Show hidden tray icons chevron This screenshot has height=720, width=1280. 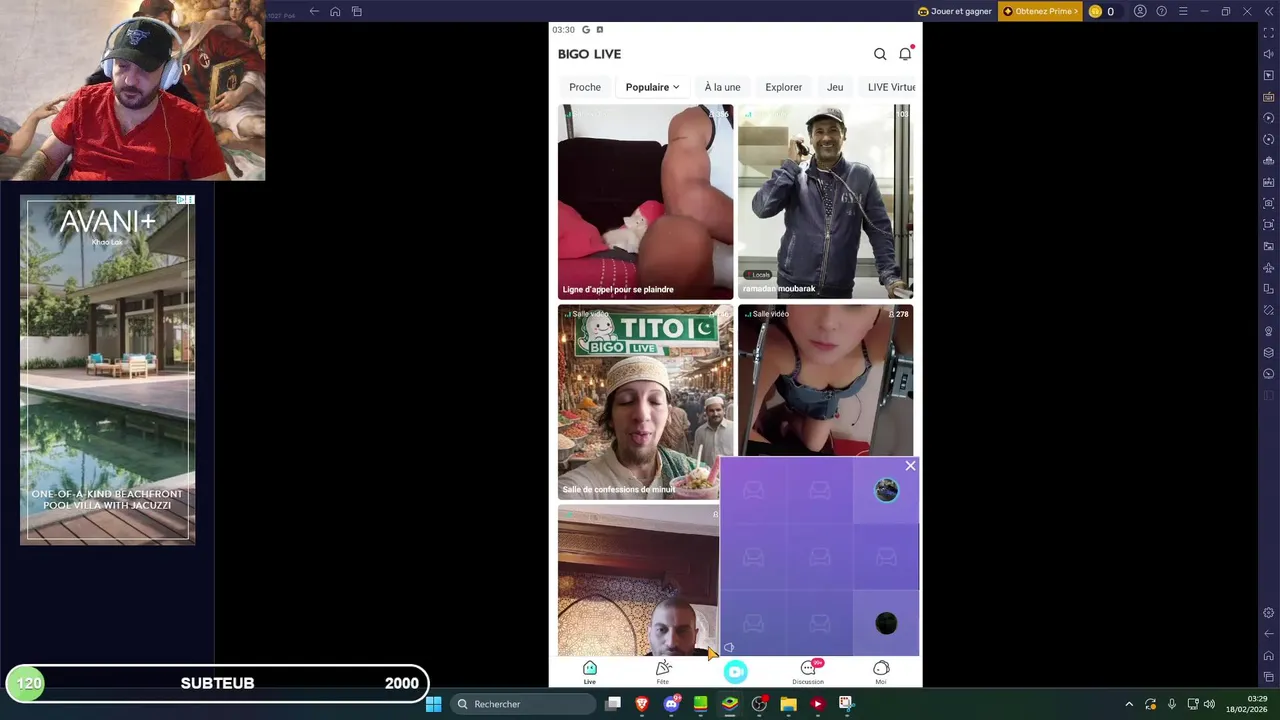click(x=1129, y=704)
